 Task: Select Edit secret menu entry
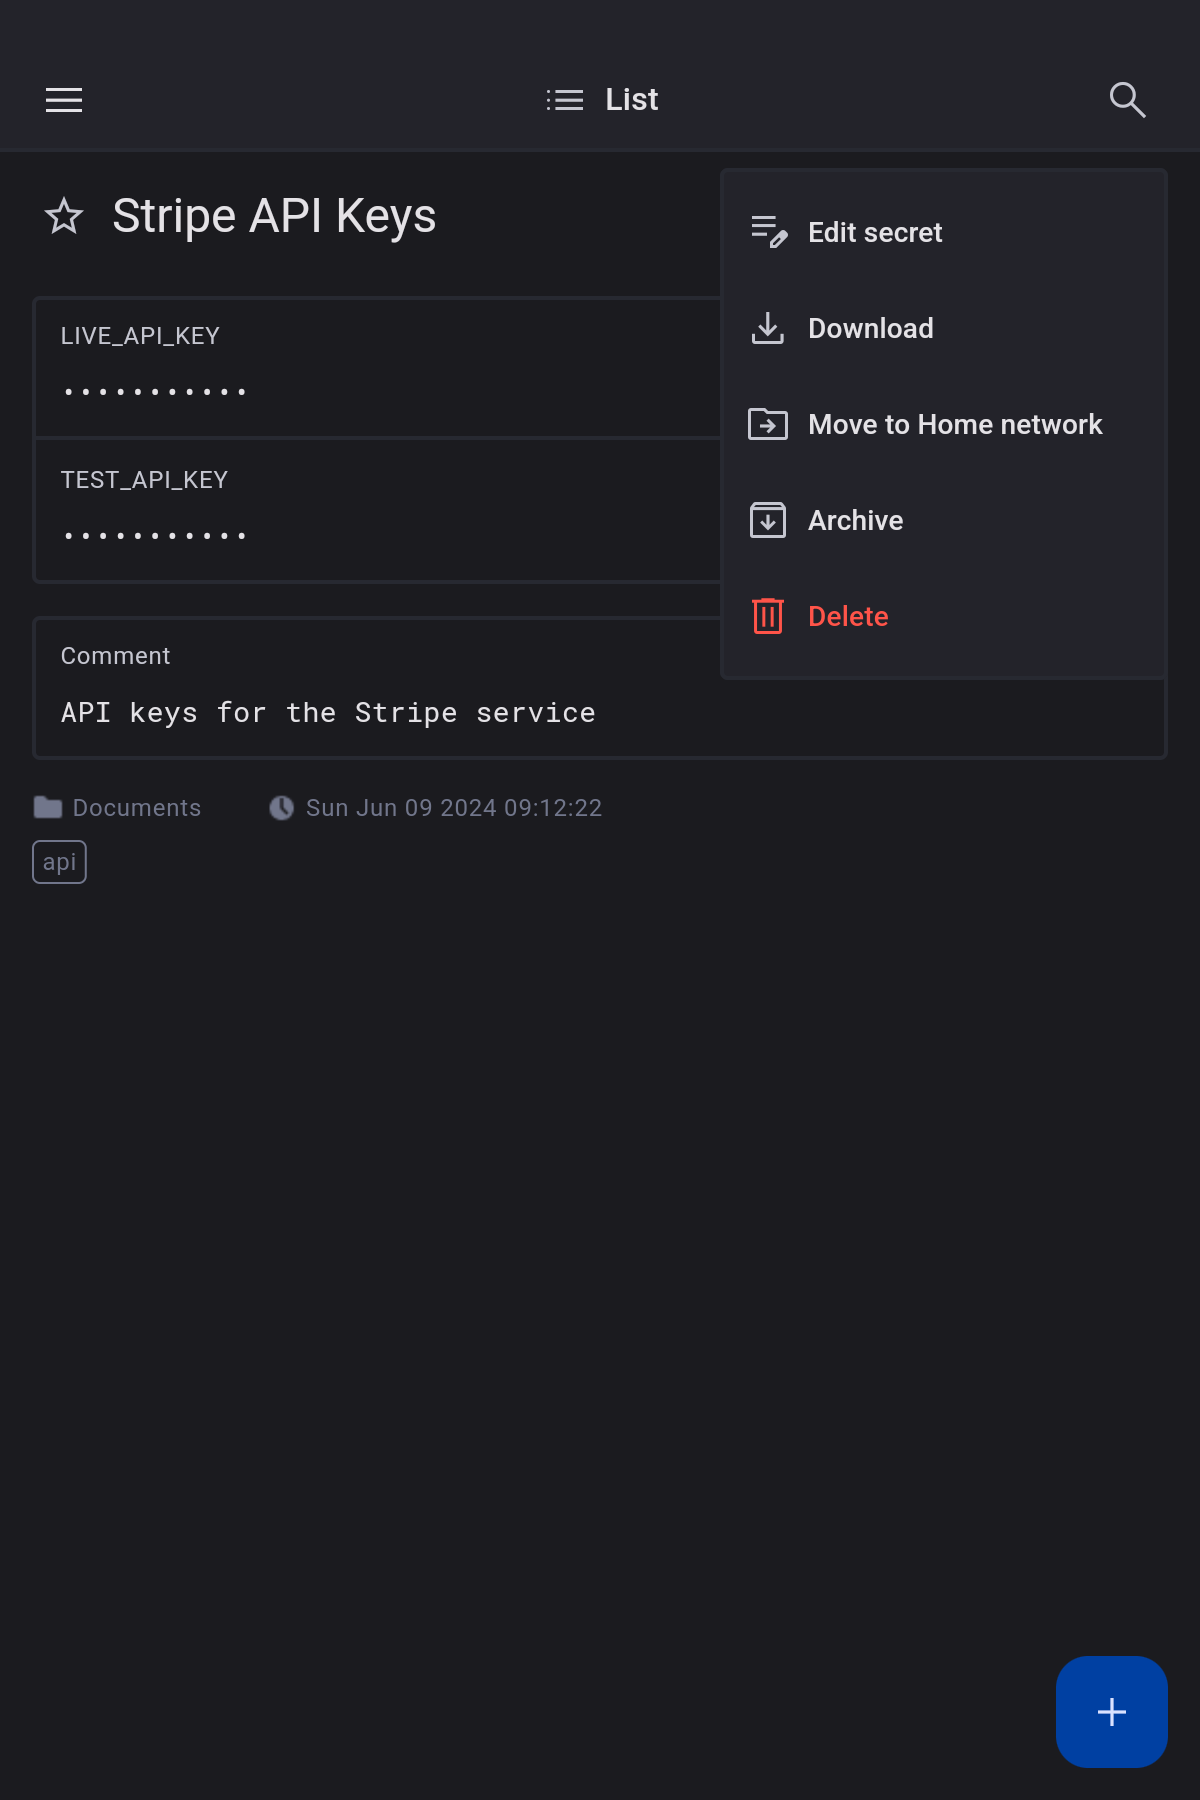pos(875,232)
